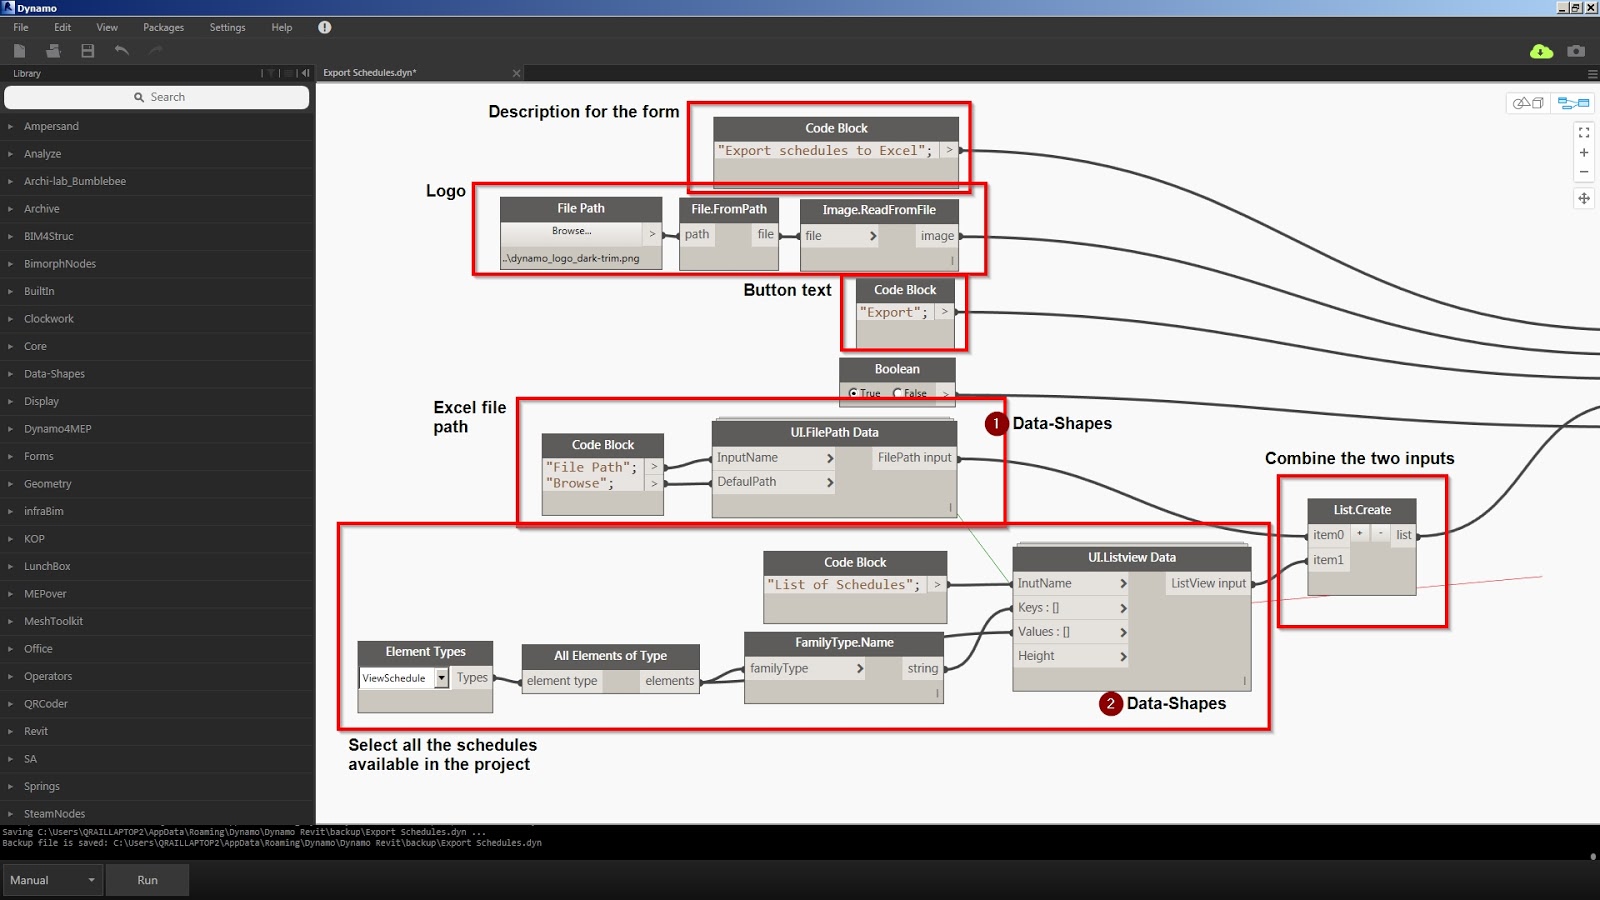Open the Help menu
This screenshot has width=1600, height=900.
[282, 28]
